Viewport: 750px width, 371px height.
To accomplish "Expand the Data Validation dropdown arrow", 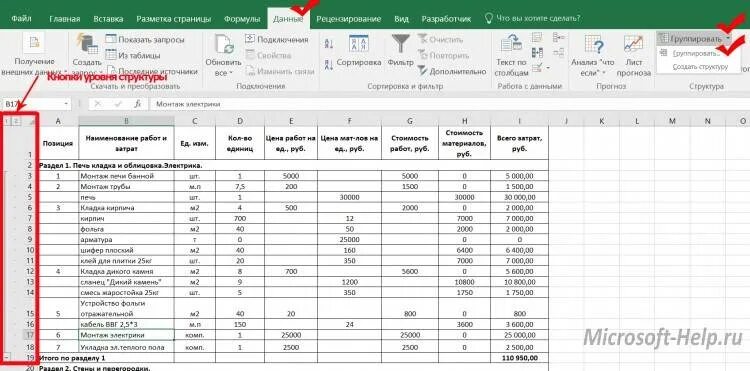I will [x=547, y=68].
